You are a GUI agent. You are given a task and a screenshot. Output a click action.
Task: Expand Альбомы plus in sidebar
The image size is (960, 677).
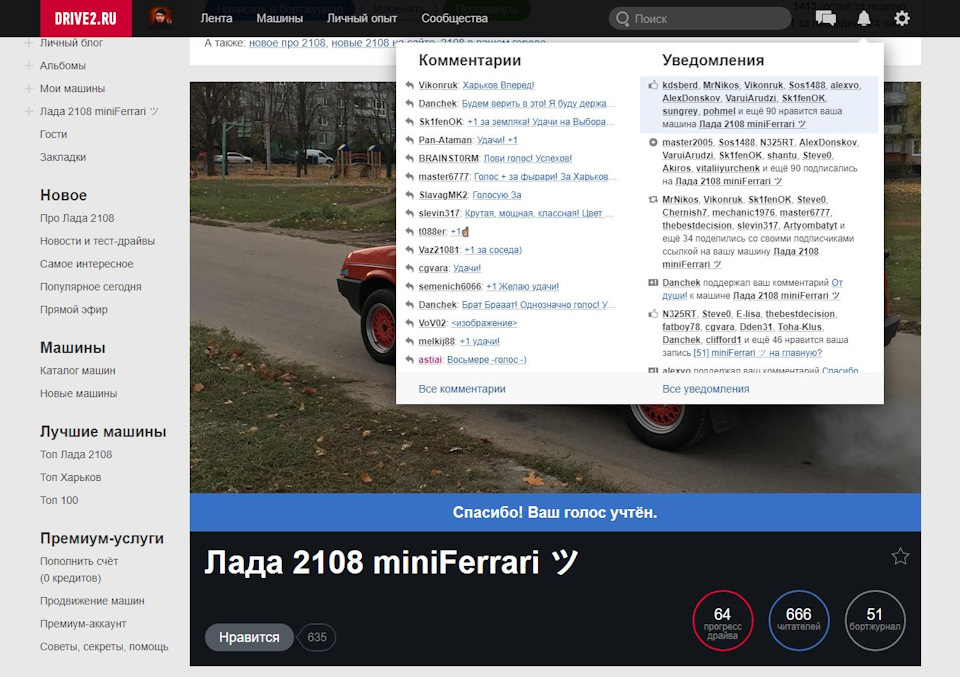(x=28, y=65)
